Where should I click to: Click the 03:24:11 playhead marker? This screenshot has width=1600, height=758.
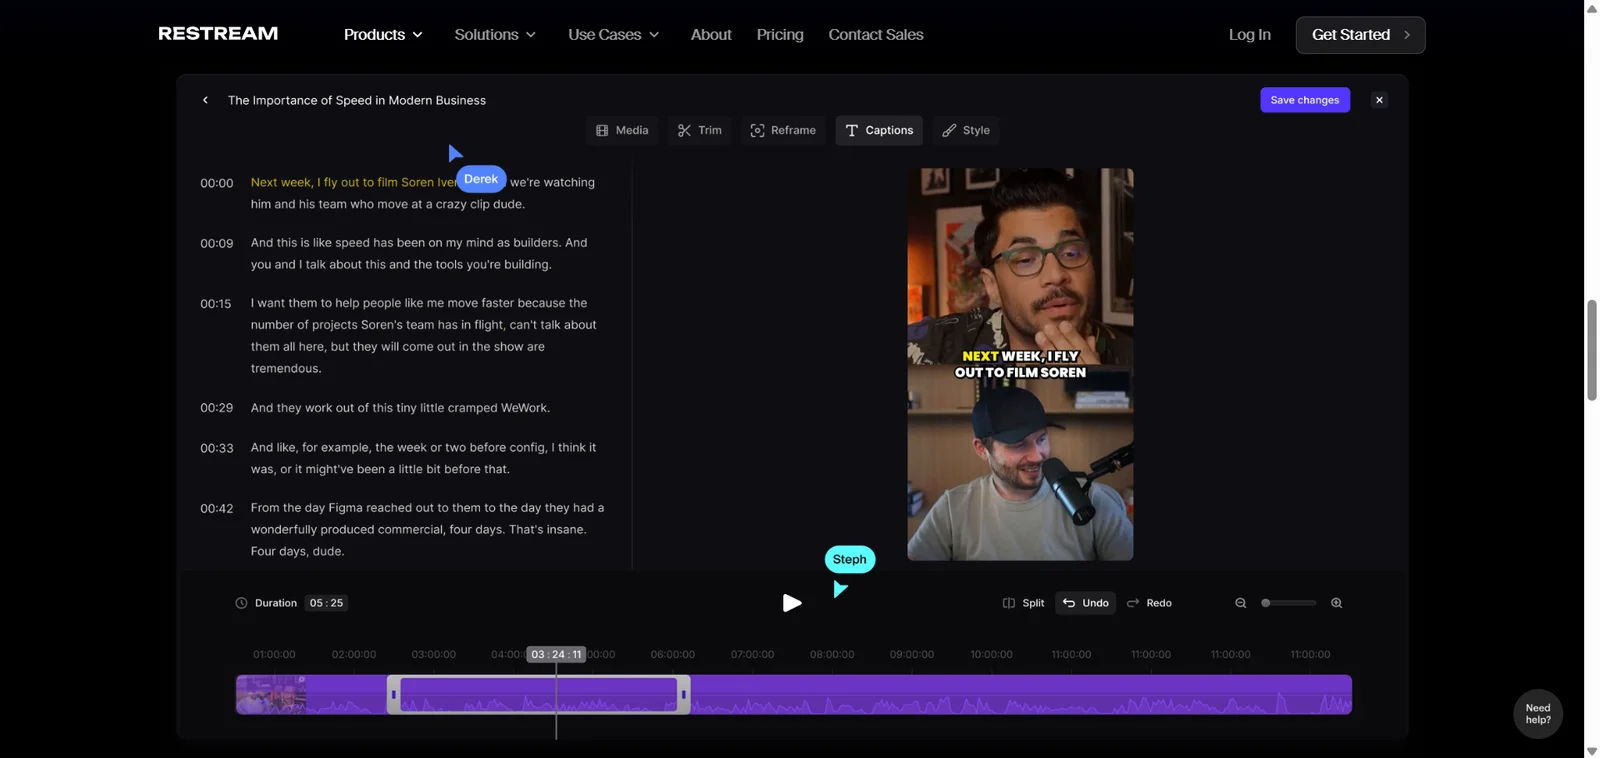[x=556, y=654]
